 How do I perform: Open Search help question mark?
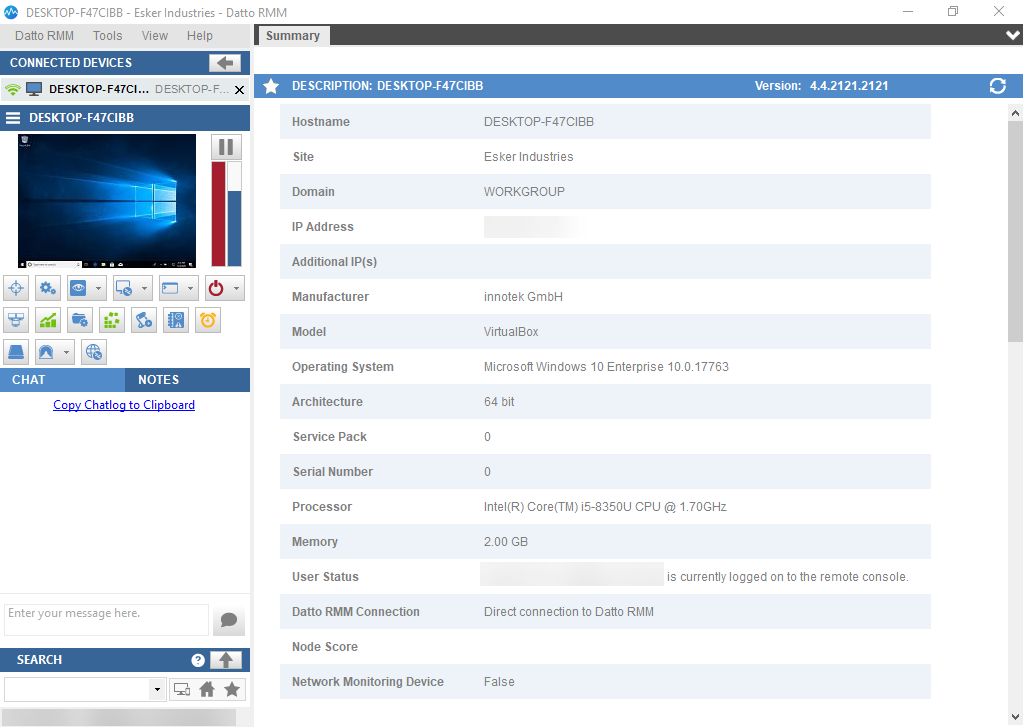click(x=198, y=660)
